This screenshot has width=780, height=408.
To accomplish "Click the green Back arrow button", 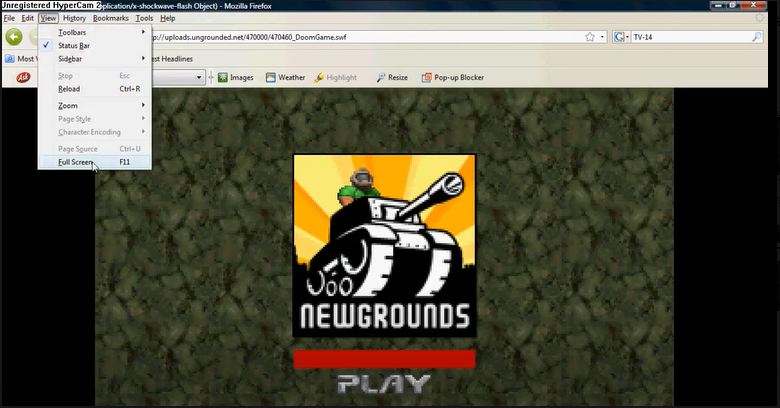I will click(14, 37).
